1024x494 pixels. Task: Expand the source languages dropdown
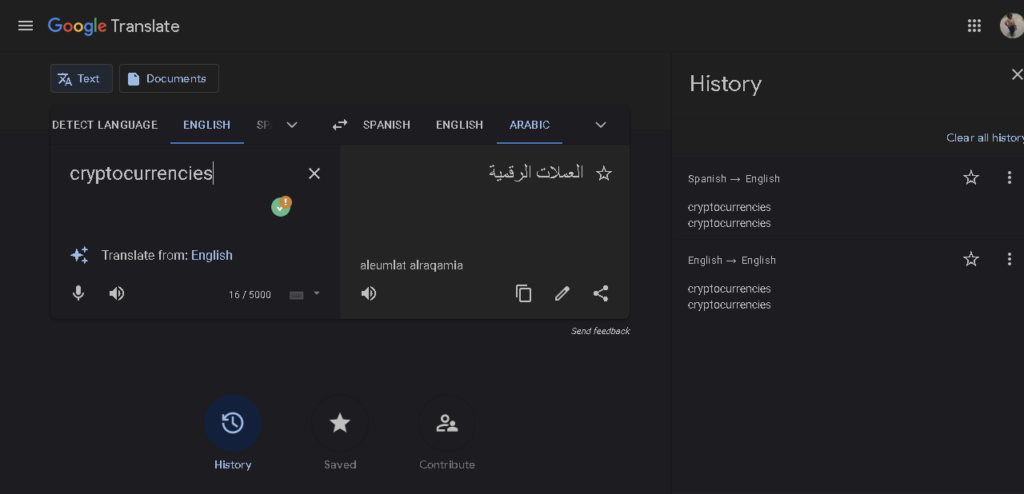tap(292, 125)
